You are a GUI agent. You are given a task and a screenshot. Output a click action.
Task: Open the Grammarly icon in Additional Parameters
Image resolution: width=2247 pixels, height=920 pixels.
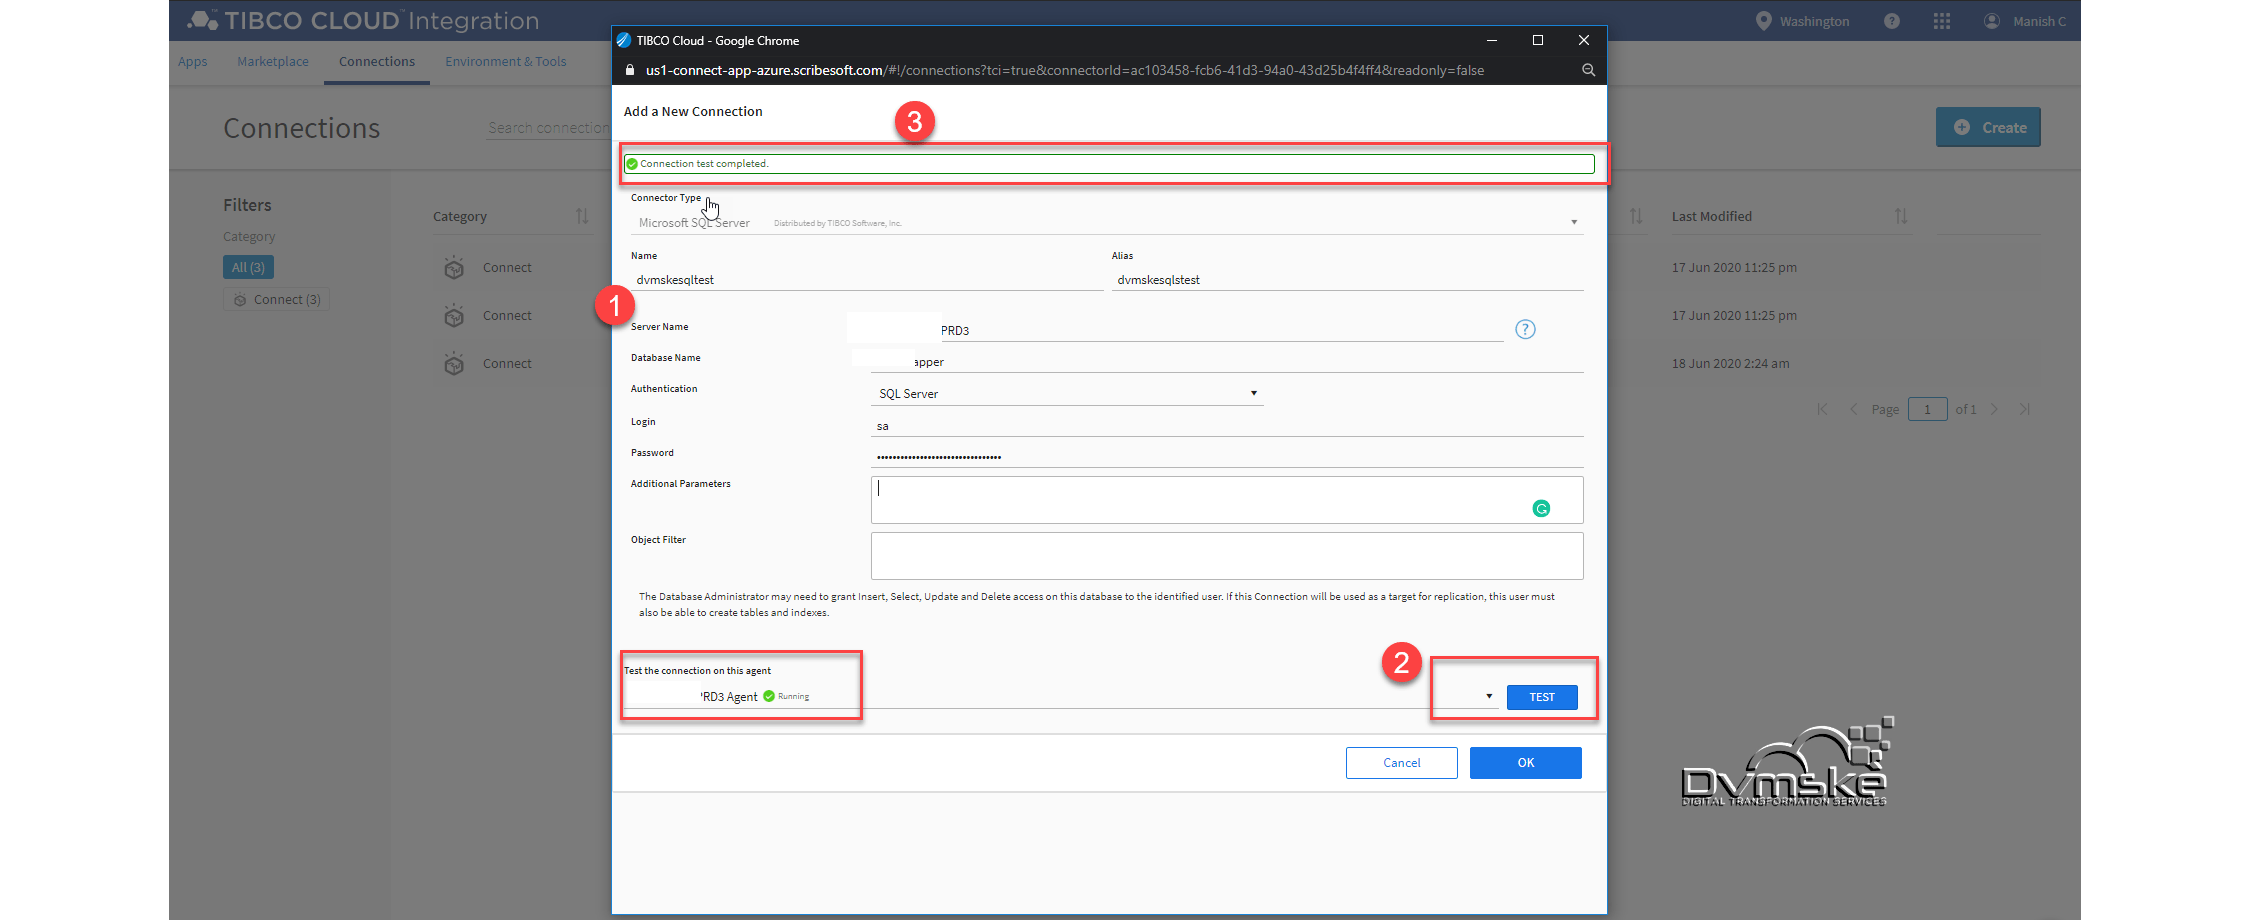point(1541,507)
